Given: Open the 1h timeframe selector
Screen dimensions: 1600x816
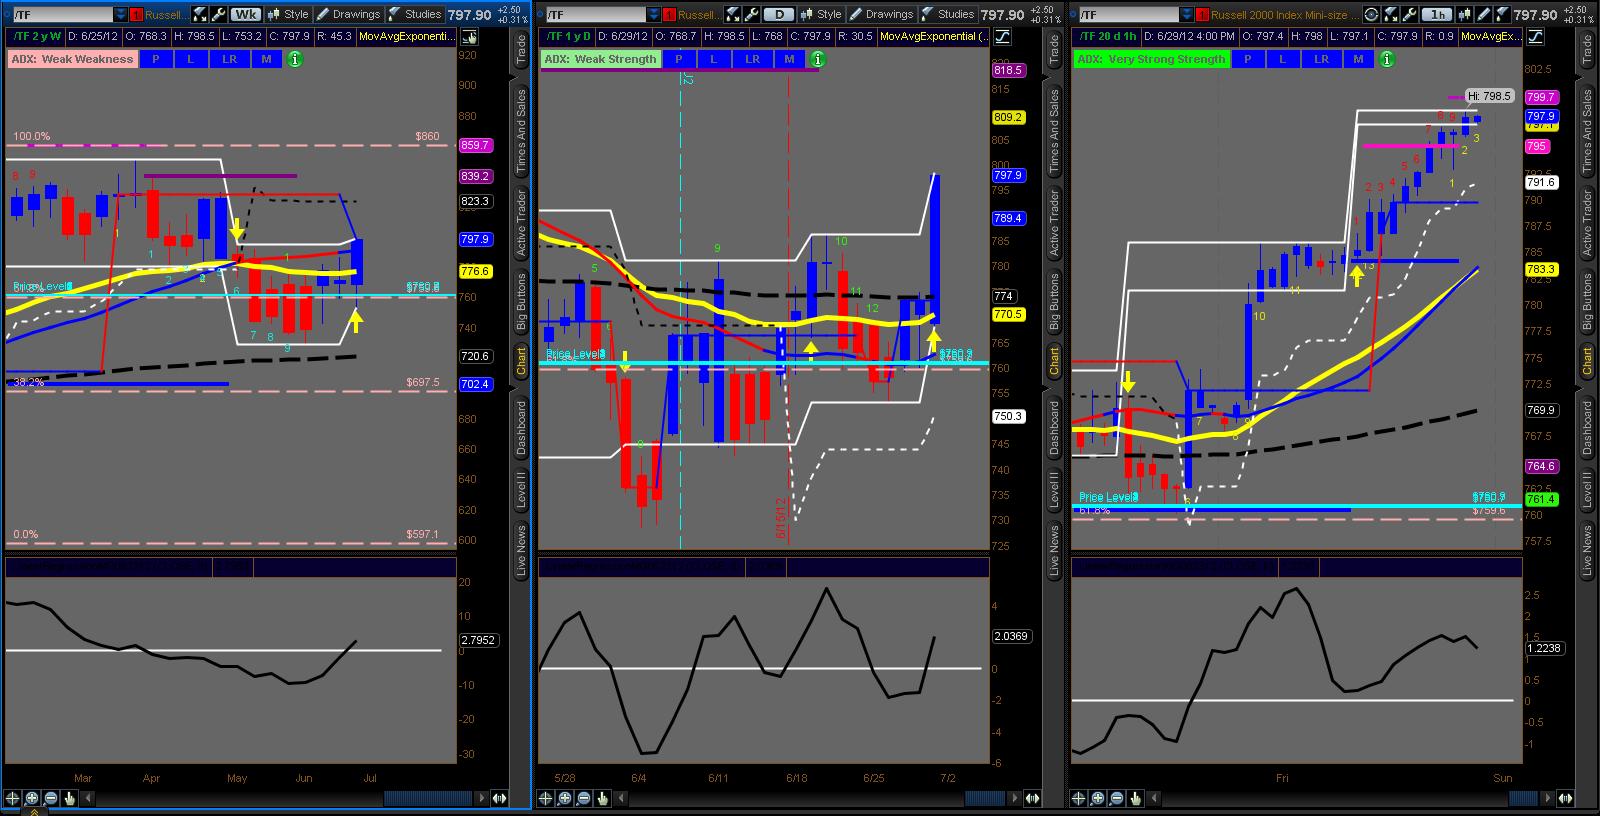Looking at the screenshot, I should pos(1438,14).
